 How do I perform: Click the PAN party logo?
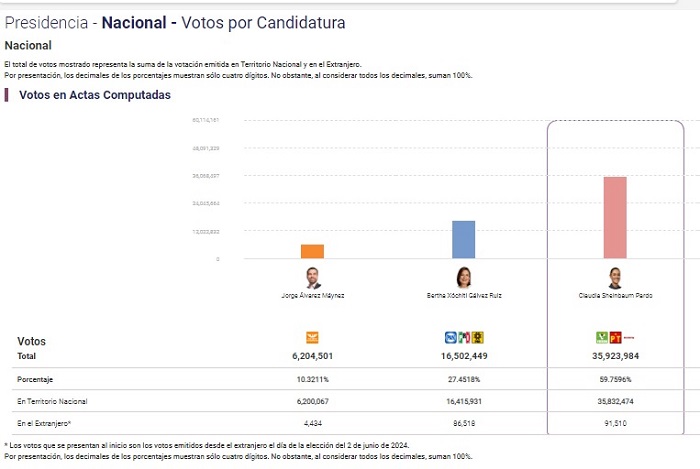[x=450, y=337]
